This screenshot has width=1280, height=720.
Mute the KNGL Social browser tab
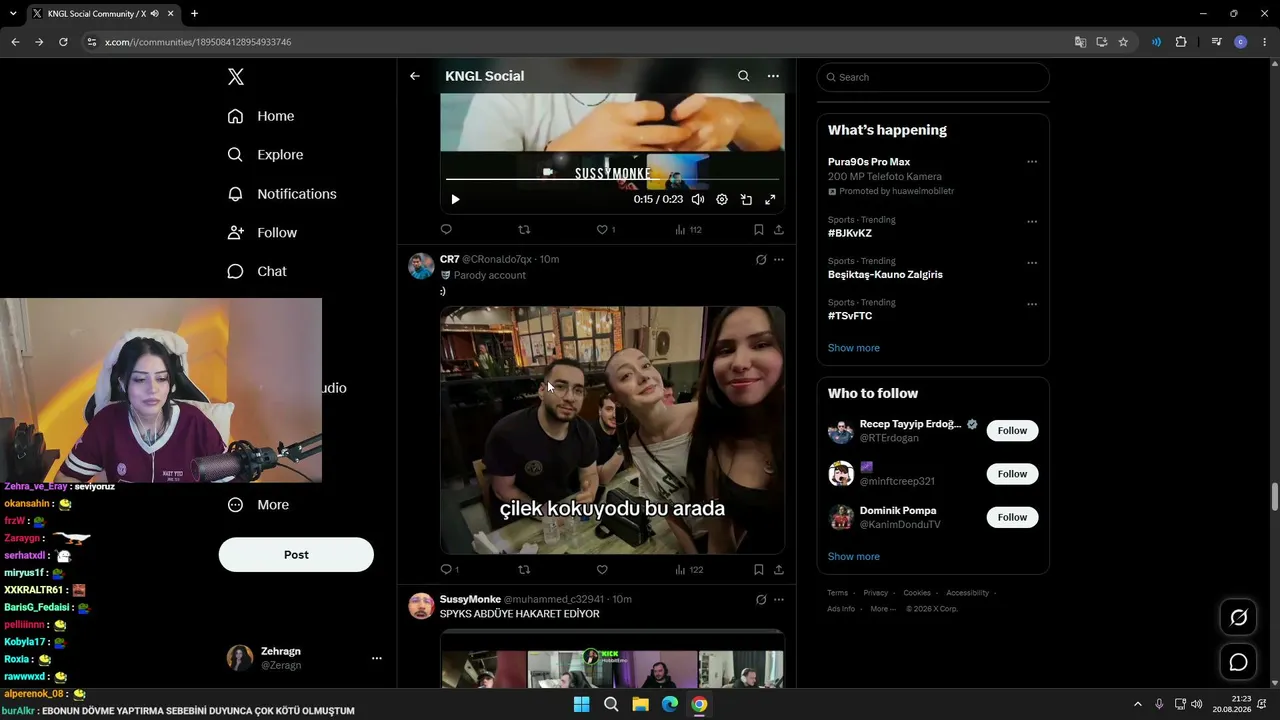pos(154,14)
